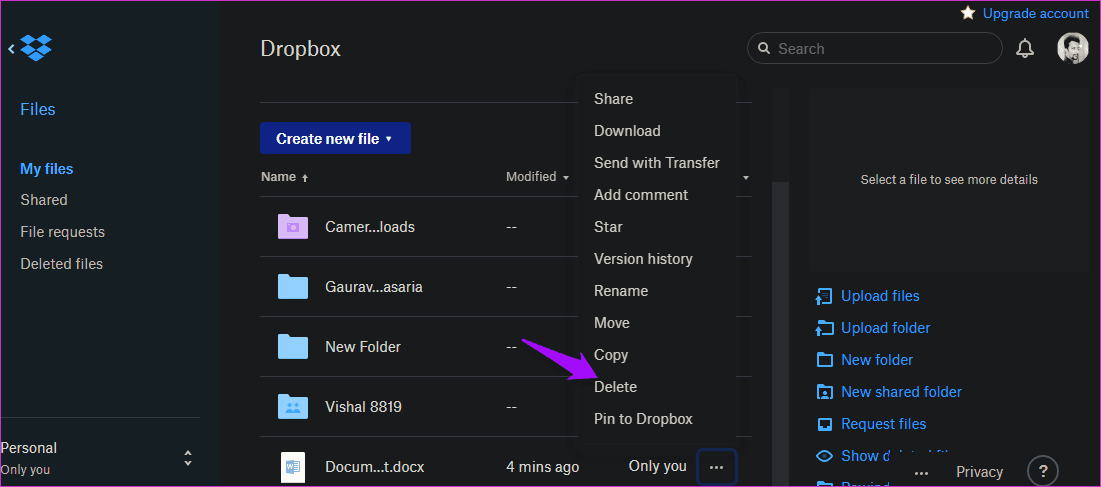Viewport: 1101px width, 487px height.
Task: Click the 4 mins ago modified value
Action: pos(542,467)
